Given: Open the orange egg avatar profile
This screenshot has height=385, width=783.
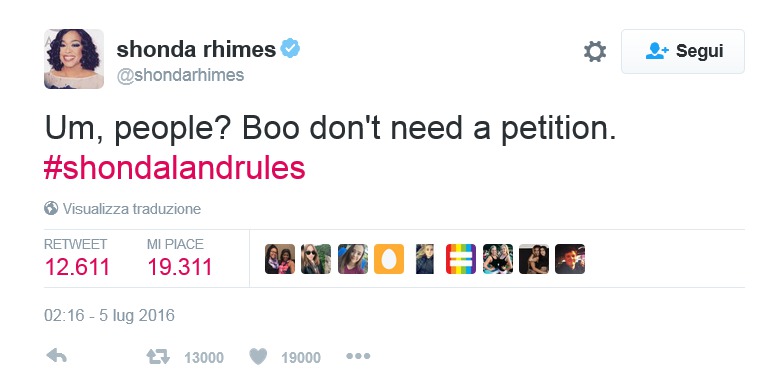Looking at the screenshot, I should coord(389,259).
